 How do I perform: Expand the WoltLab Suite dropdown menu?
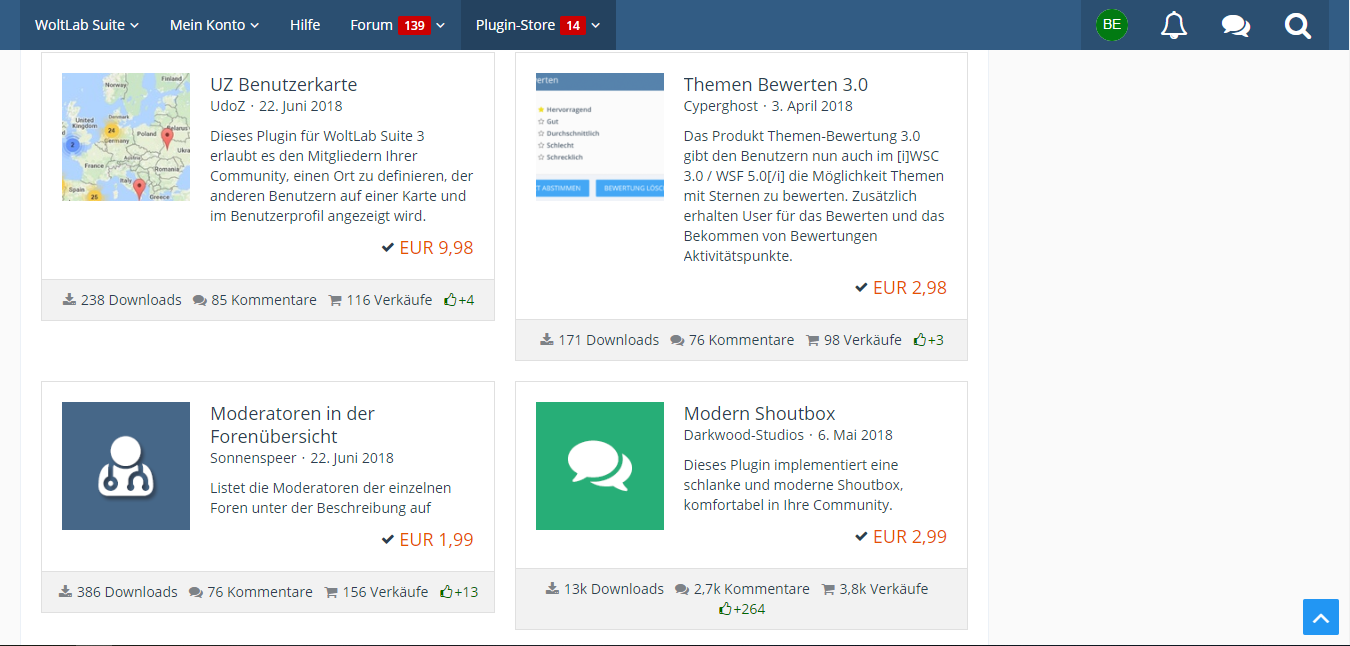point(87,25)
